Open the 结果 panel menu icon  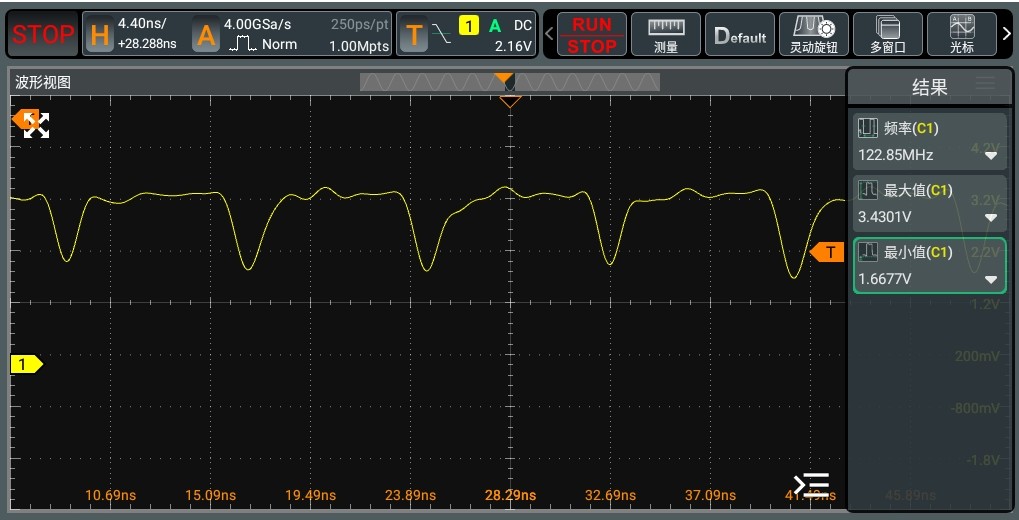click(x=985, y=85)
